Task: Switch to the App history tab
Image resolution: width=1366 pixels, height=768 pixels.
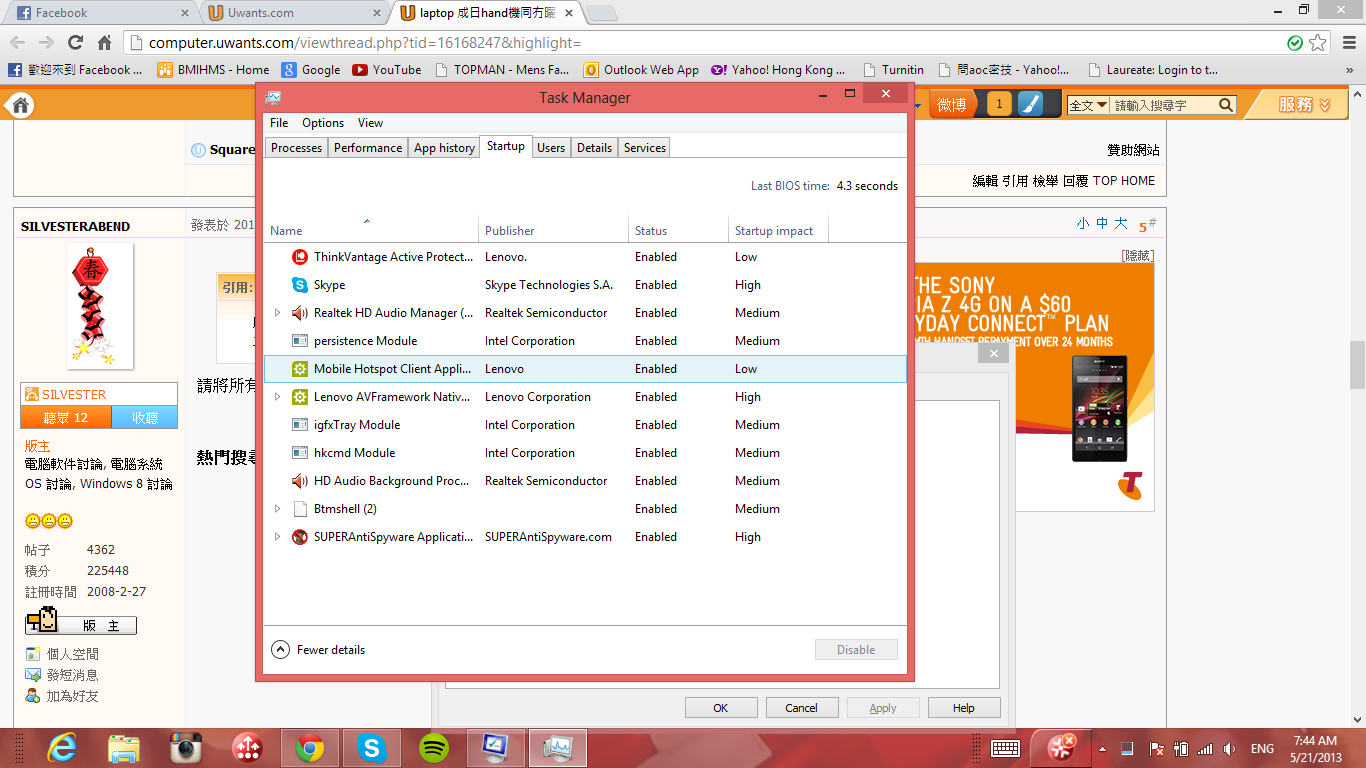Action: pos(444,148)
